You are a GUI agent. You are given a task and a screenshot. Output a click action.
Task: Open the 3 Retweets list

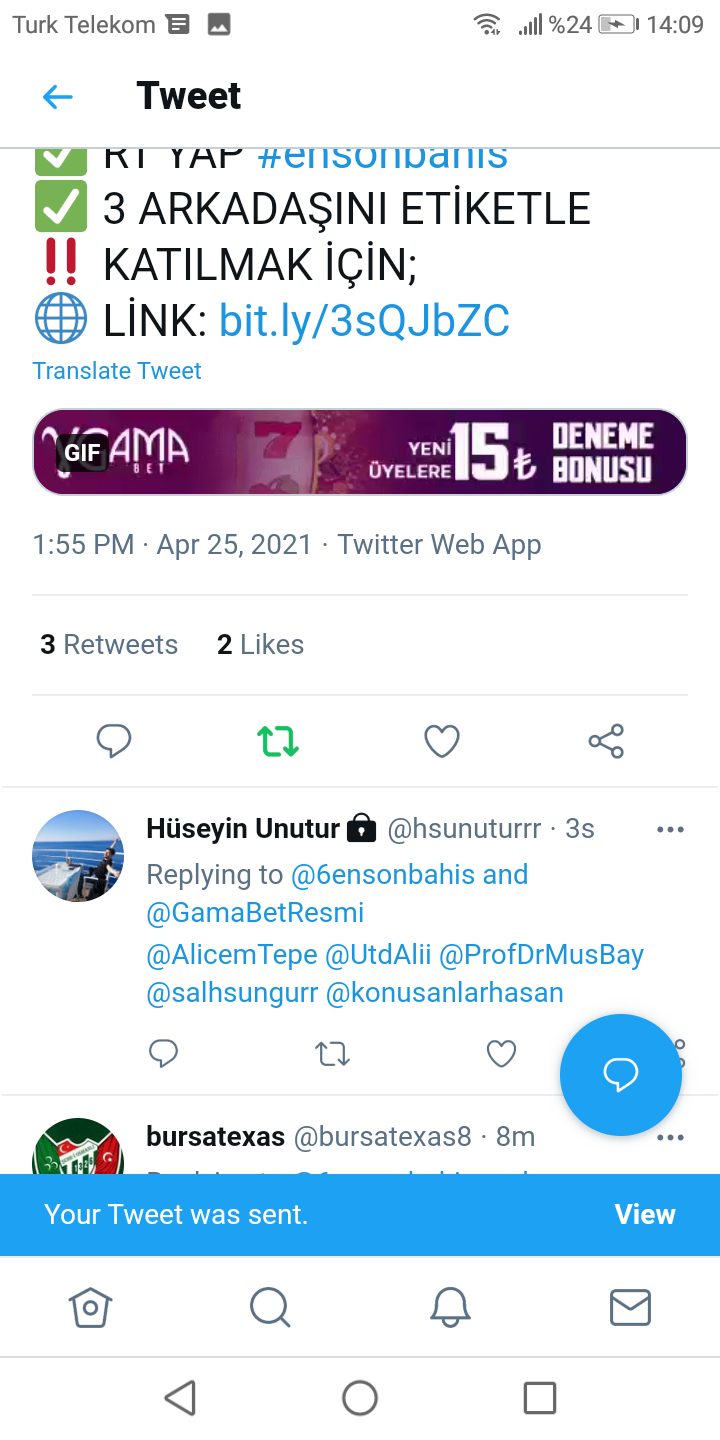109,645
